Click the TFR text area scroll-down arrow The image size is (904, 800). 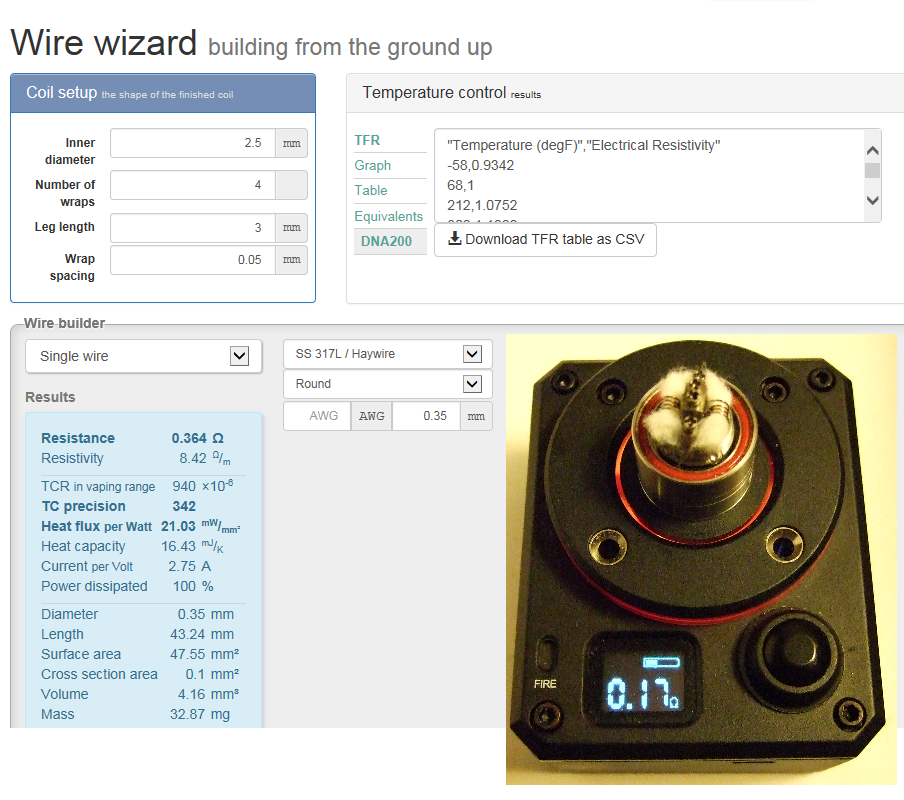coord(872,200)
